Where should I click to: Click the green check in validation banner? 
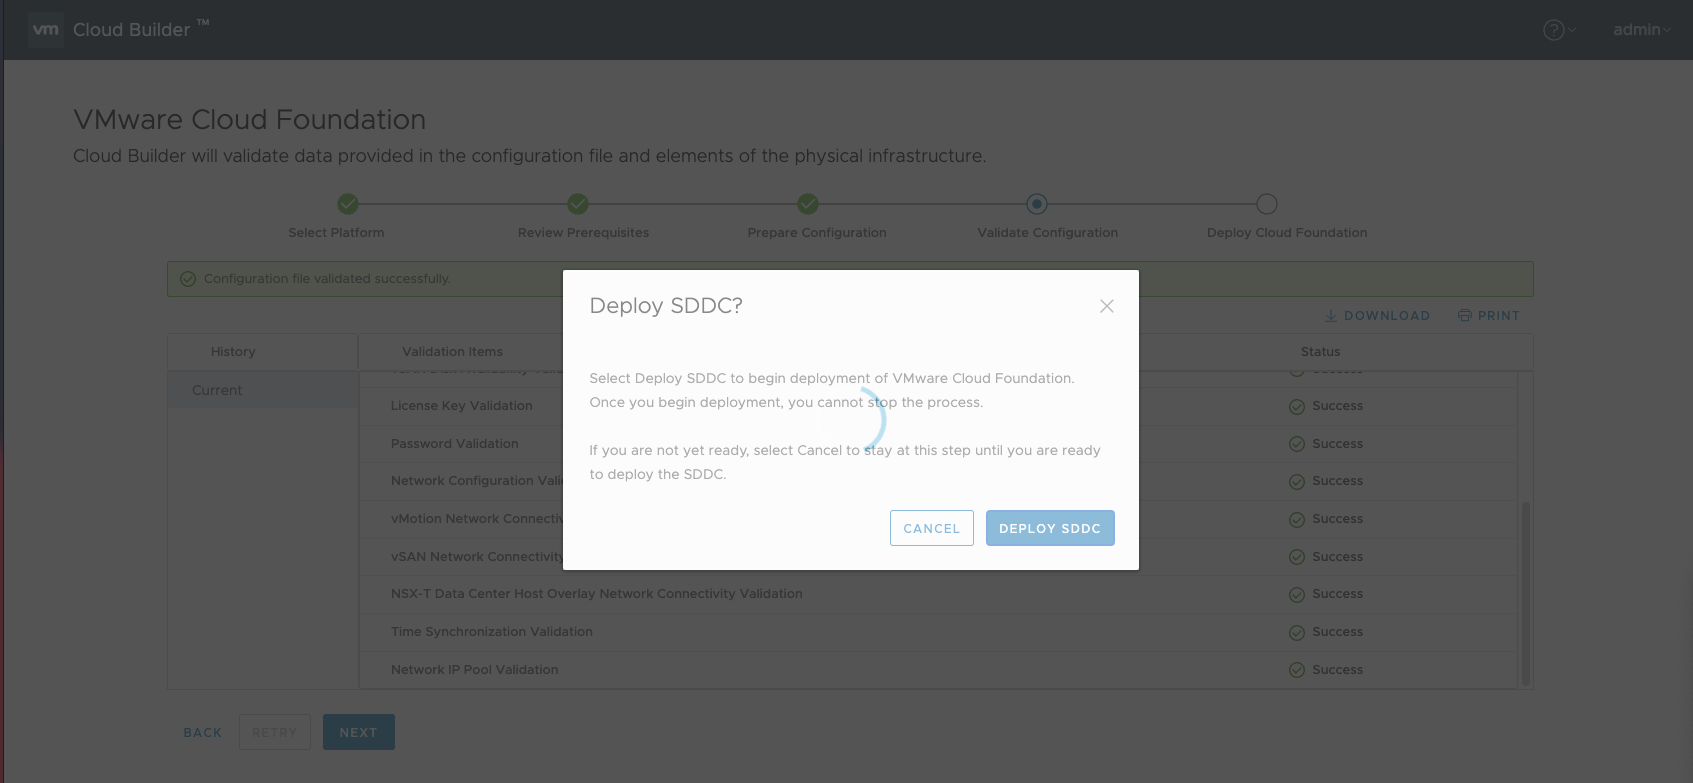point(188,279)
